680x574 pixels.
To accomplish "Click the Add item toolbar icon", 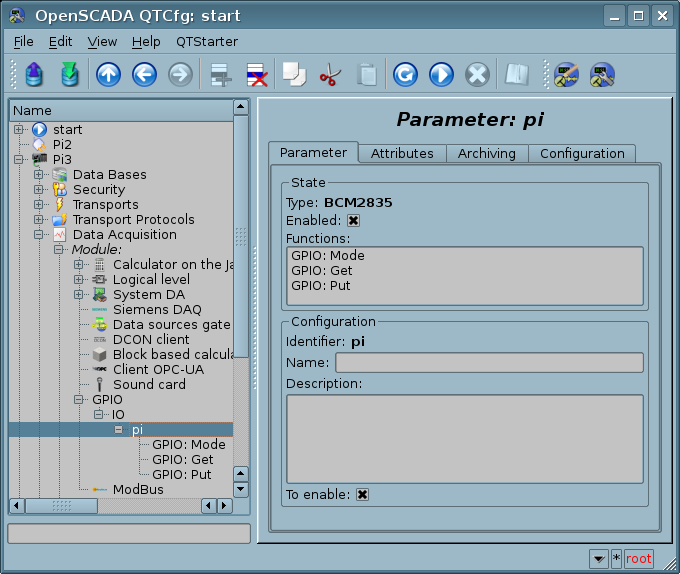I will 219,75.
